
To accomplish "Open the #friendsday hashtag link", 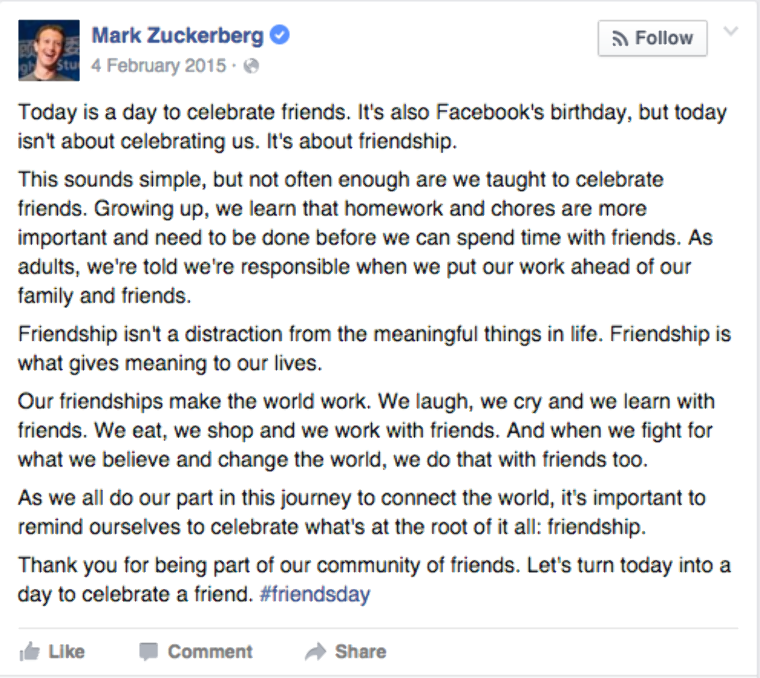I will [315, 594].
